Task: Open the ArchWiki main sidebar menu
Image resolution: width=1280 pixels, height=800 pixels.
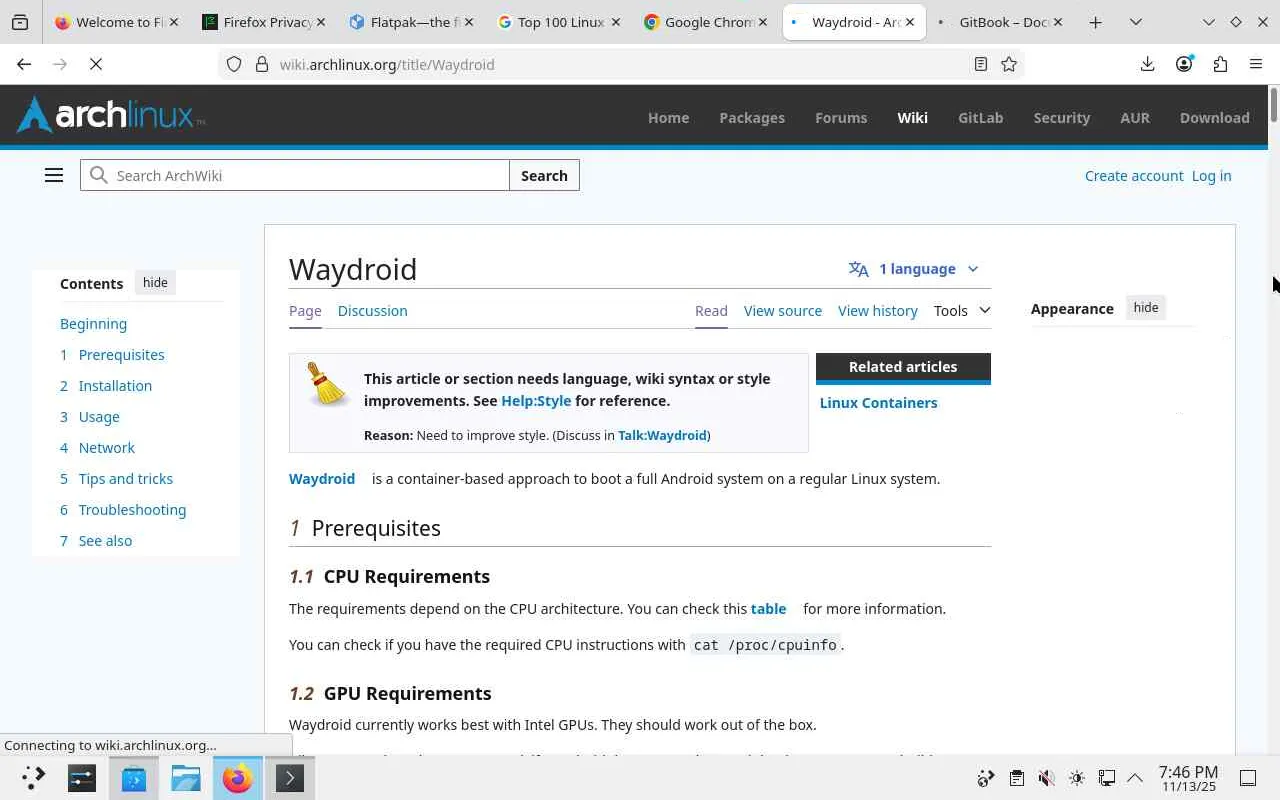Action: click(54, 175)
